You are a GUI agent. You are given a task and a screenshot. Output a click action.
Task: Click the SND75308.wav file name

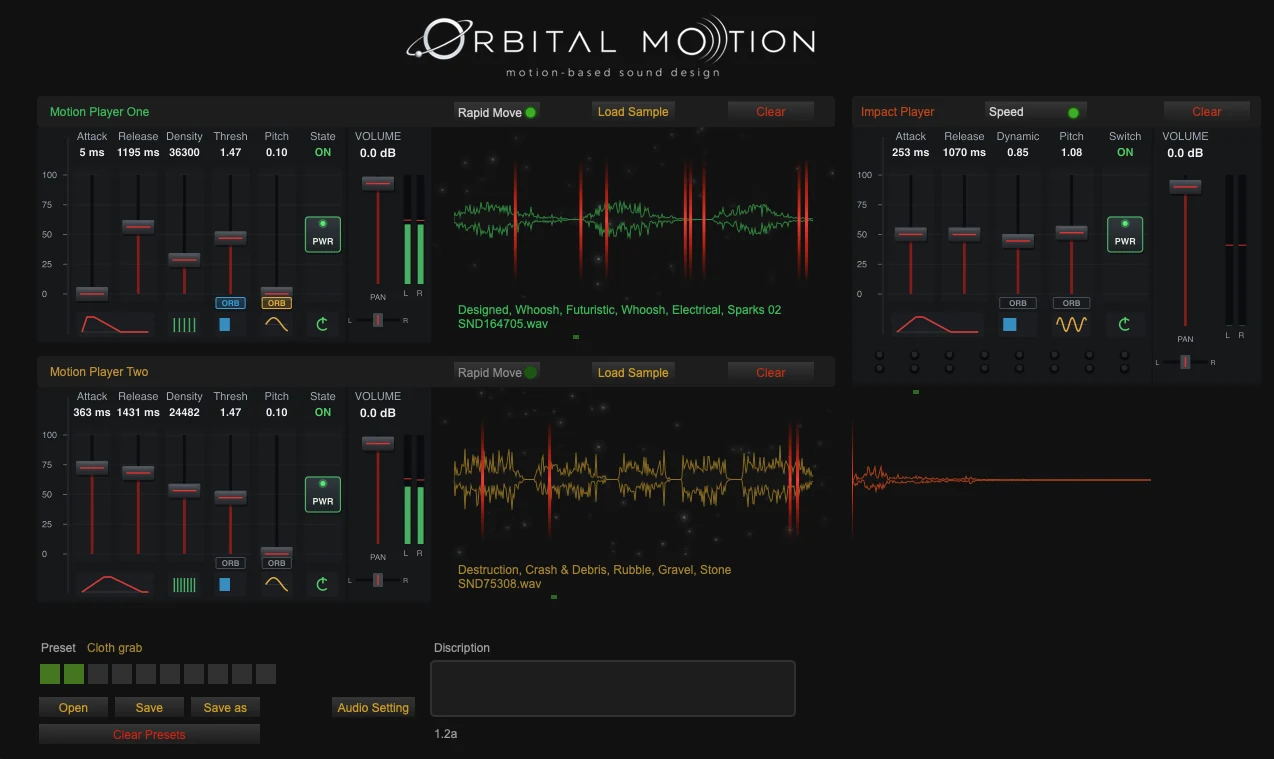coord(500,584)
